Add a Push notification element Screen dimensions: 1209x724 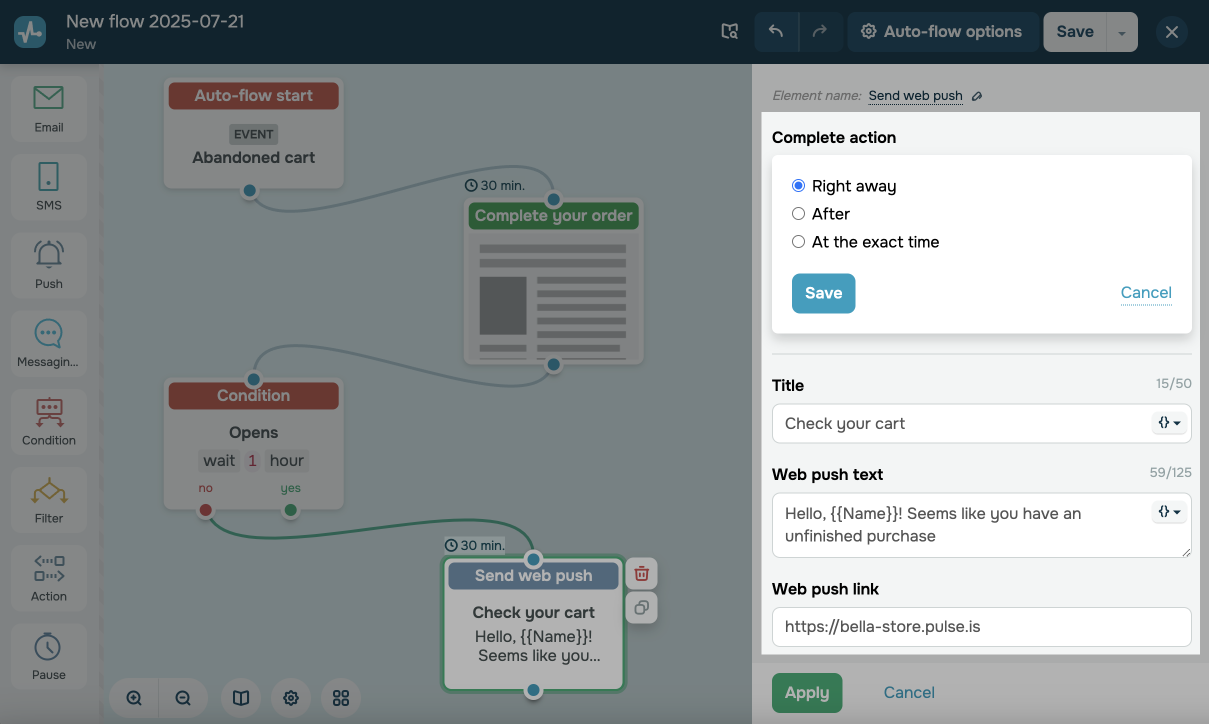click(x=48, y=264)
